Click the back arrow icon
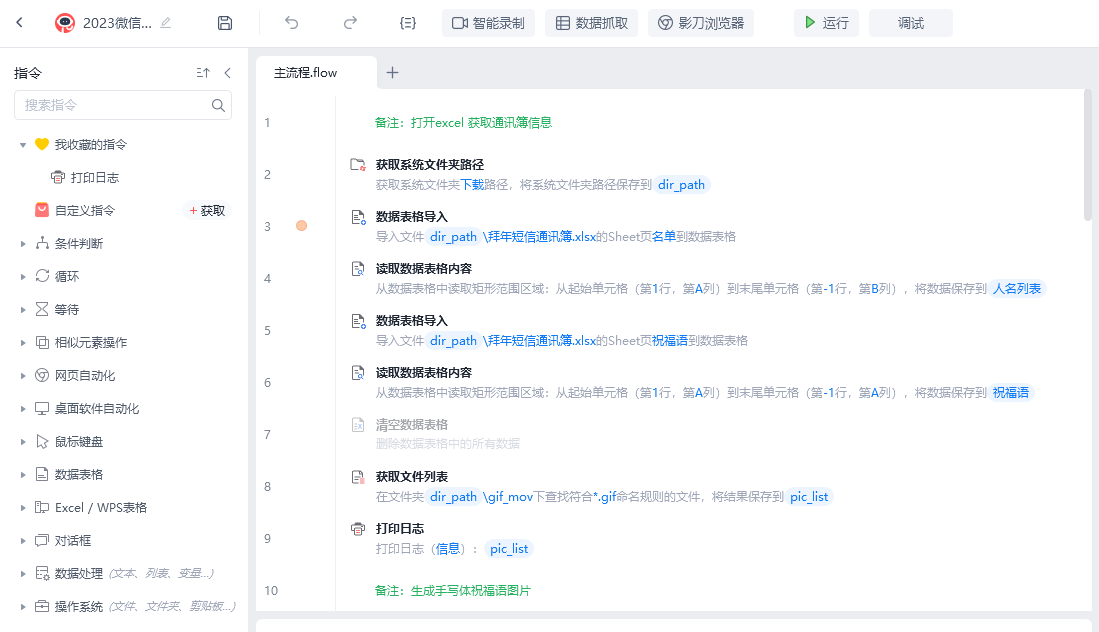The width and height of the screenshot is (1099, 632). pos(20,22)
